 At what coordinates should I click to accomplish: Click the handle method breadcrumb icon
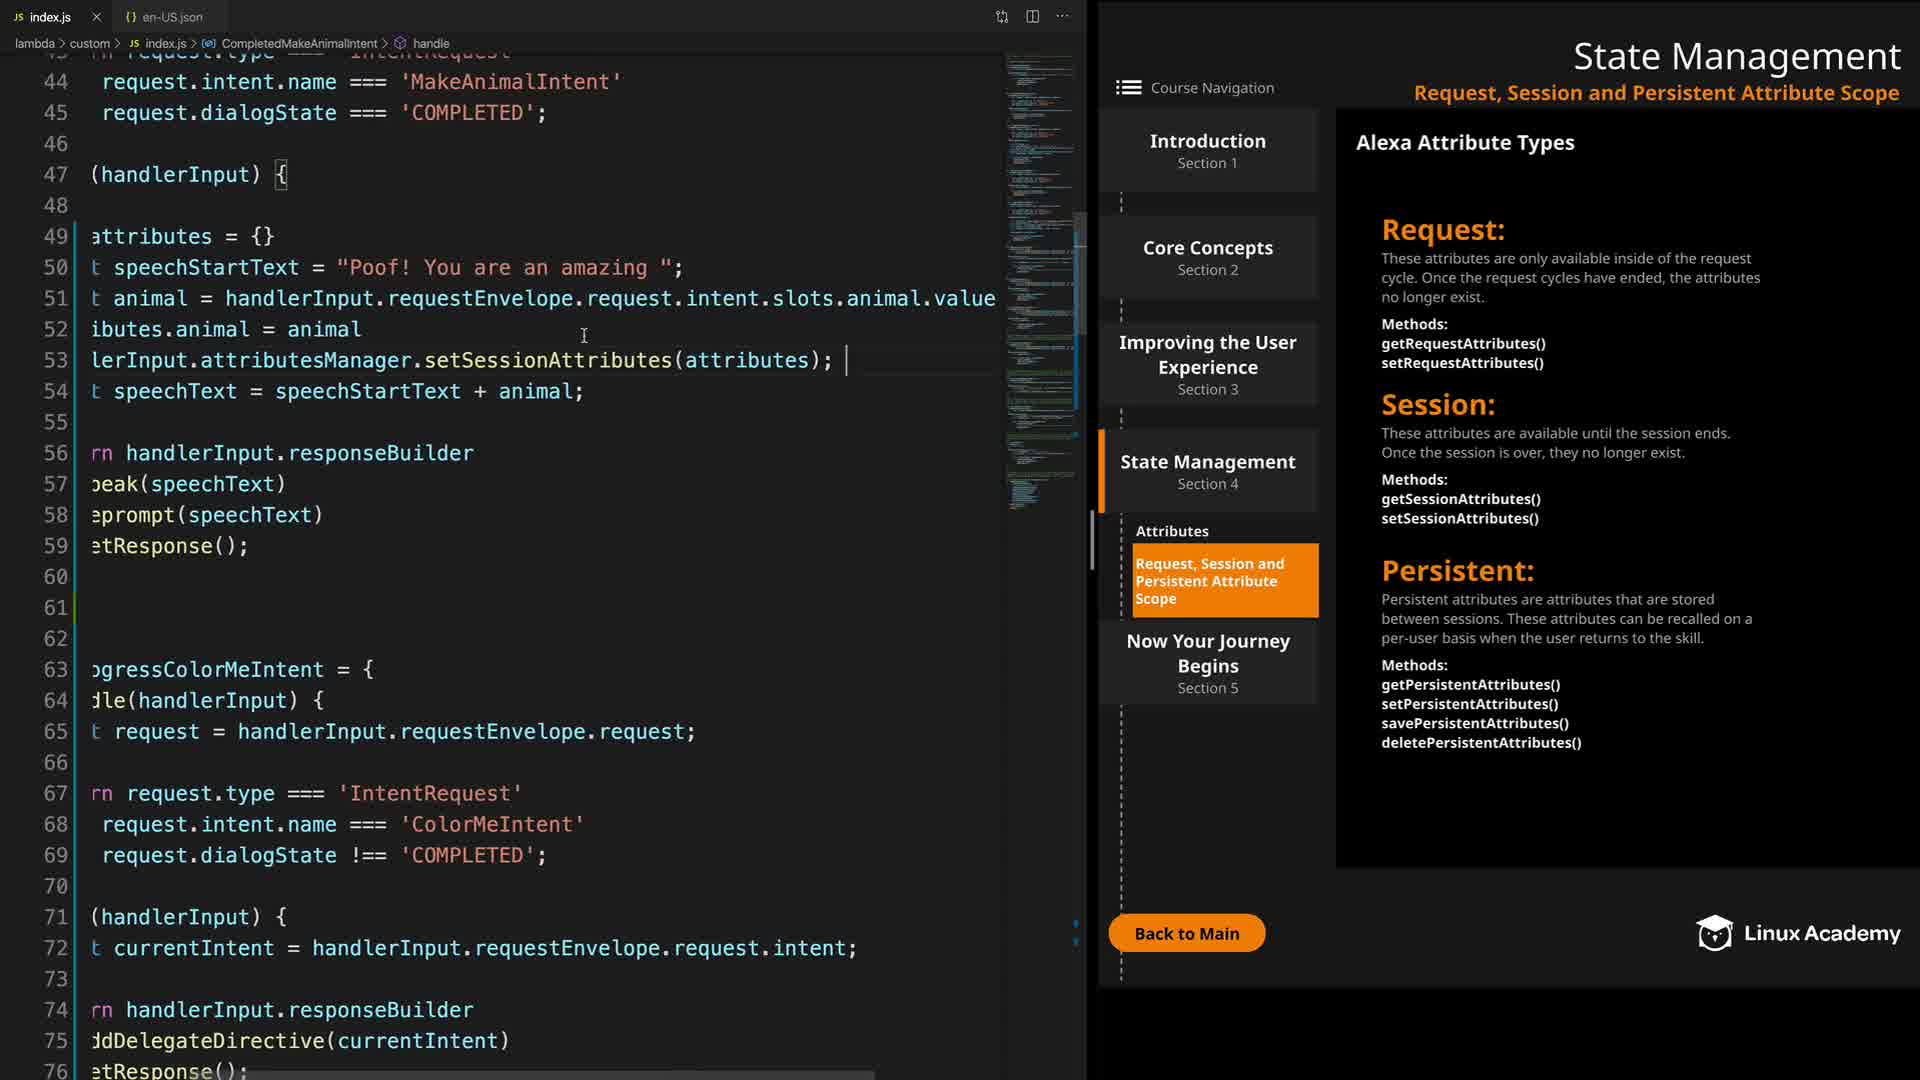point(400,44)
